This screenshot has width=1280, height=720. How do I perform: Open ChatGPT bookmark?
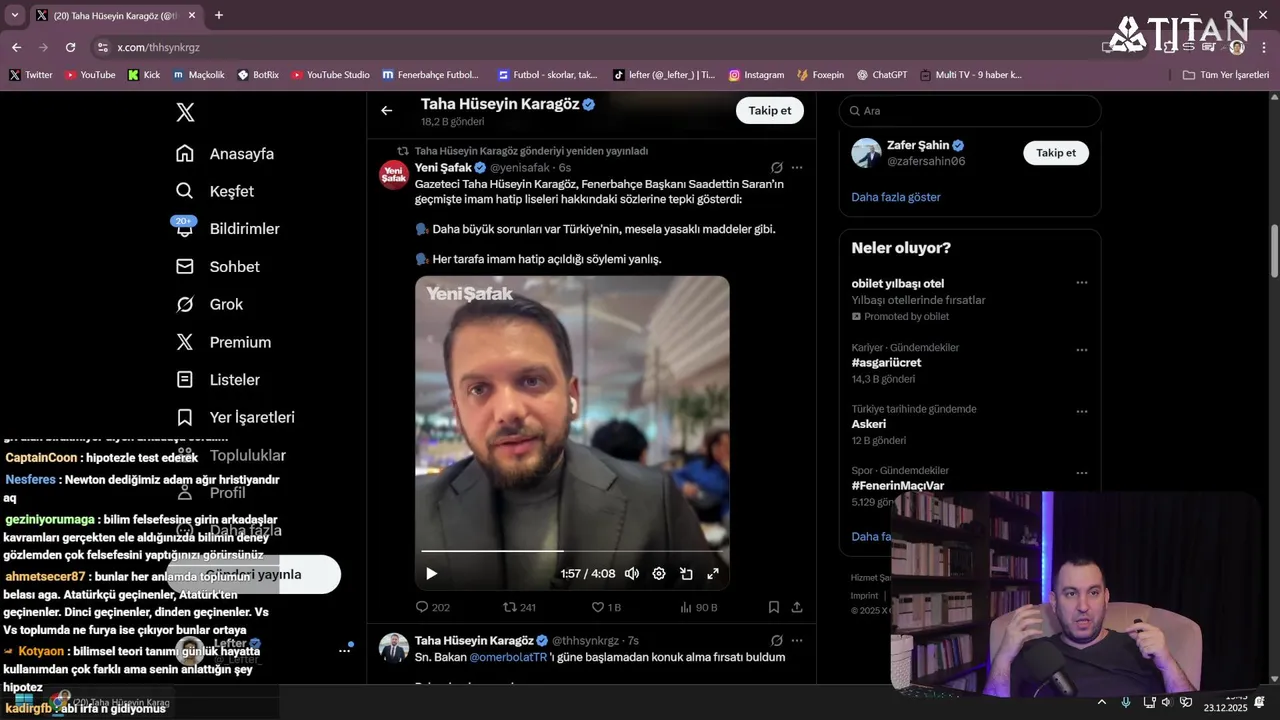tap(882, 75)
